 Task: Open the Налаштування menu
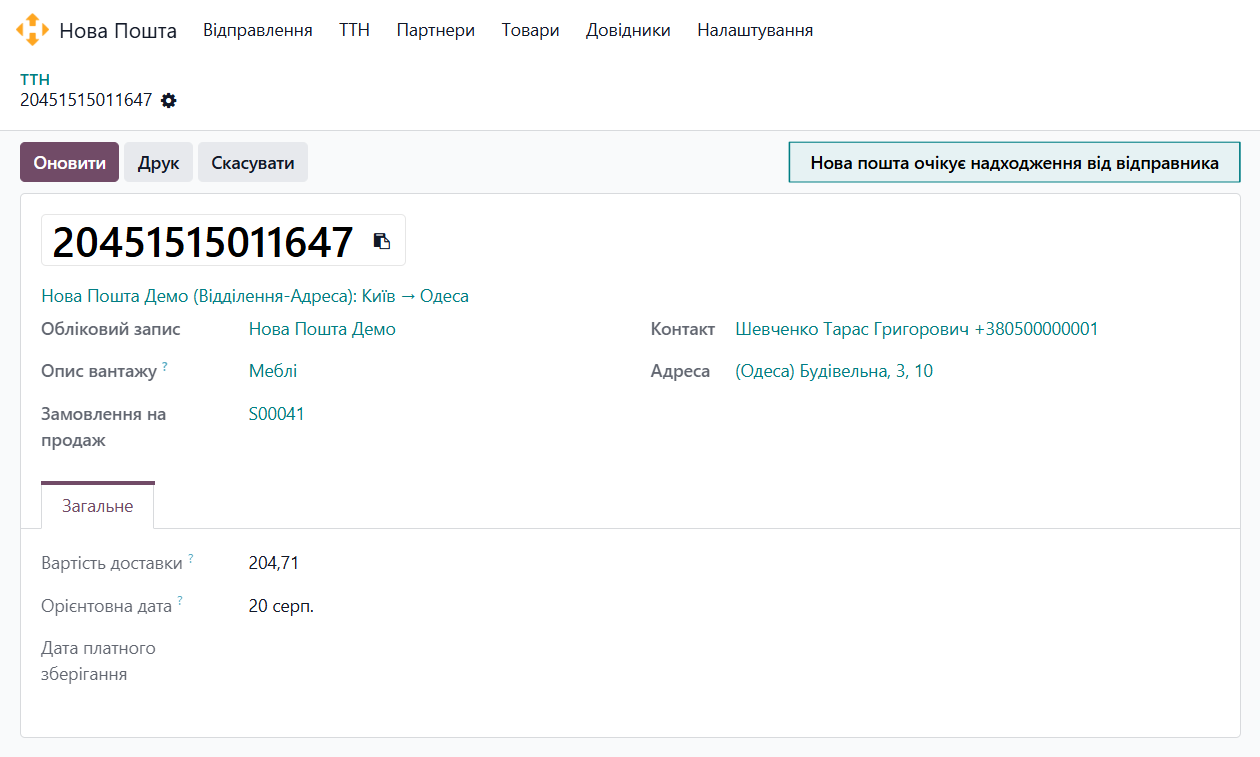point(755,30)
